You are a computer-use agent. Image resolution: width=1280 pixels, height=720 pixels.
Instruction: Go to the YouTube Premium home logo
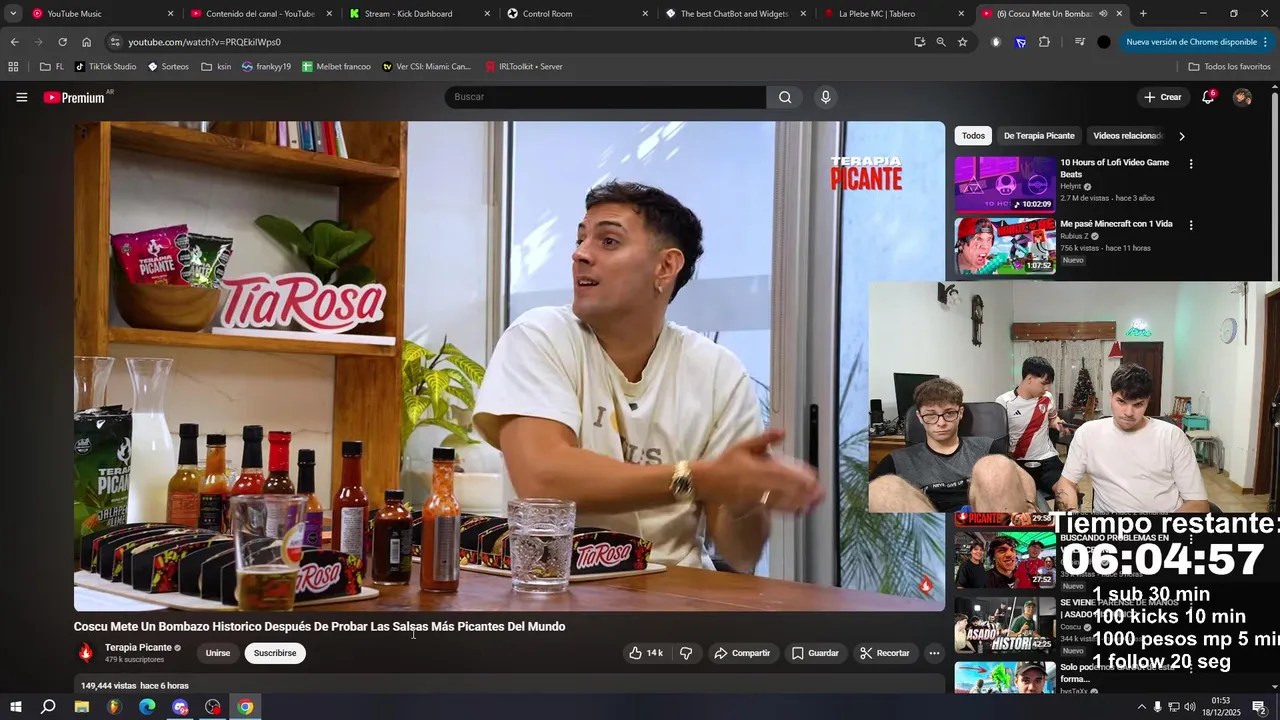click(74, 97)
